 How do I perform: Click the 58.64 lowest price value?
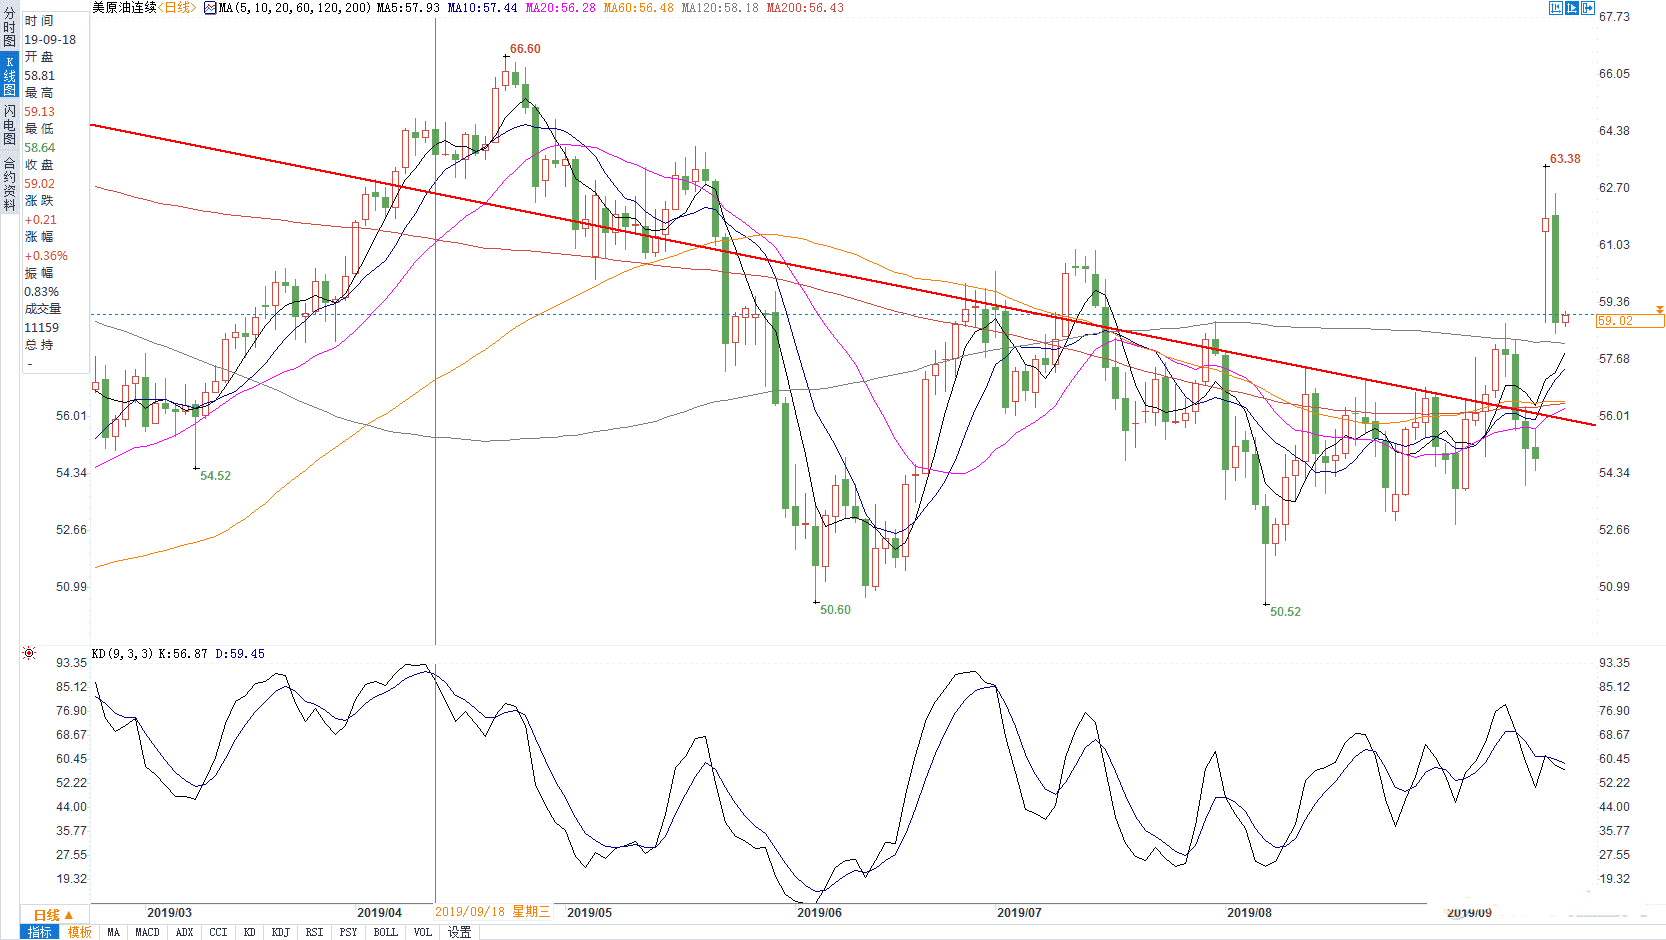pyautogui.click(x=40, y=148)
